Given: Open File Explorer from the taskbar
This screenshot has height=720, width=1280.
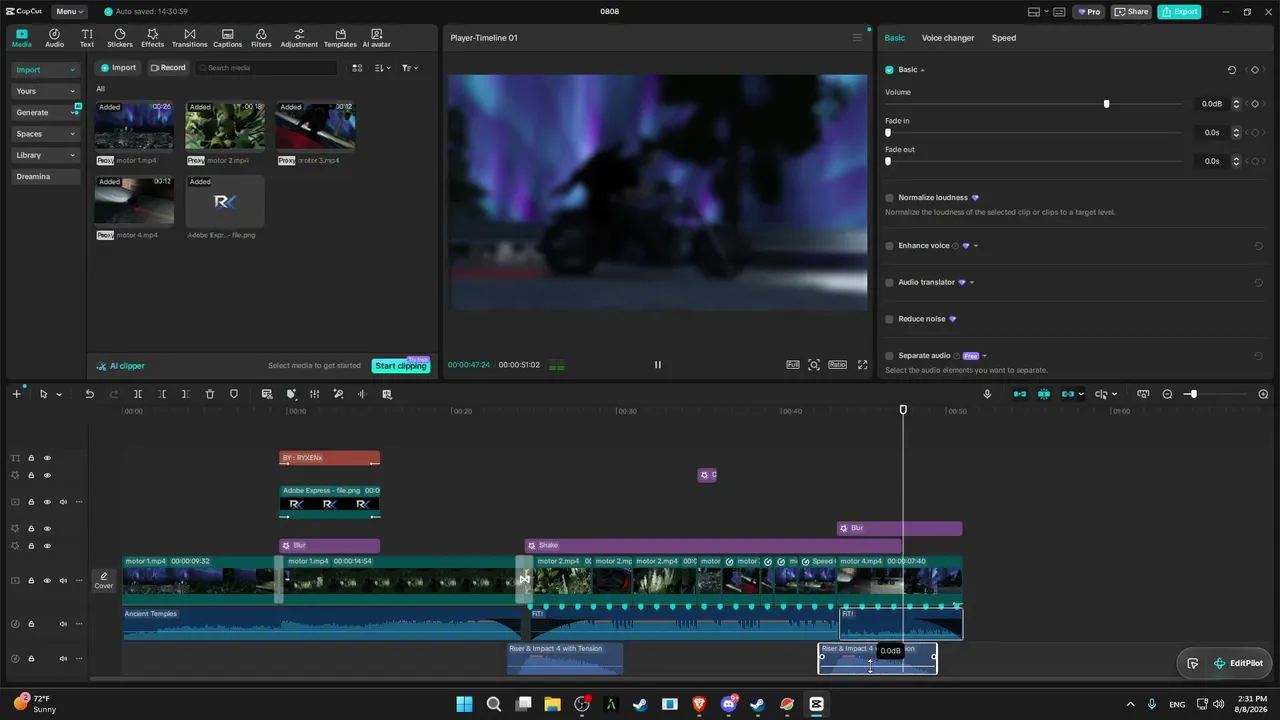Looking at the screenshot, I should pyautogui.click(x=552, y=704).
